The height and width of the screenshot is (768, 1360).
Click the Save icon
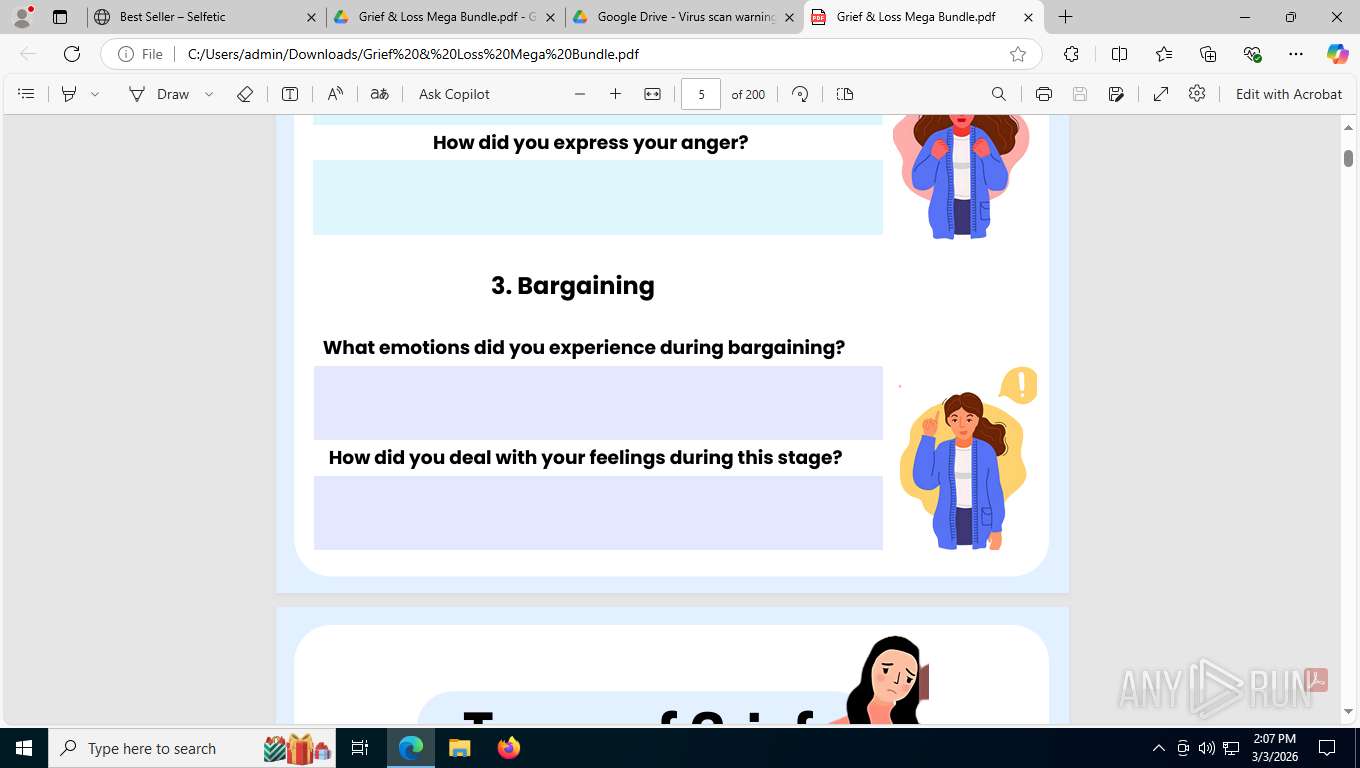coord(1080,94)
